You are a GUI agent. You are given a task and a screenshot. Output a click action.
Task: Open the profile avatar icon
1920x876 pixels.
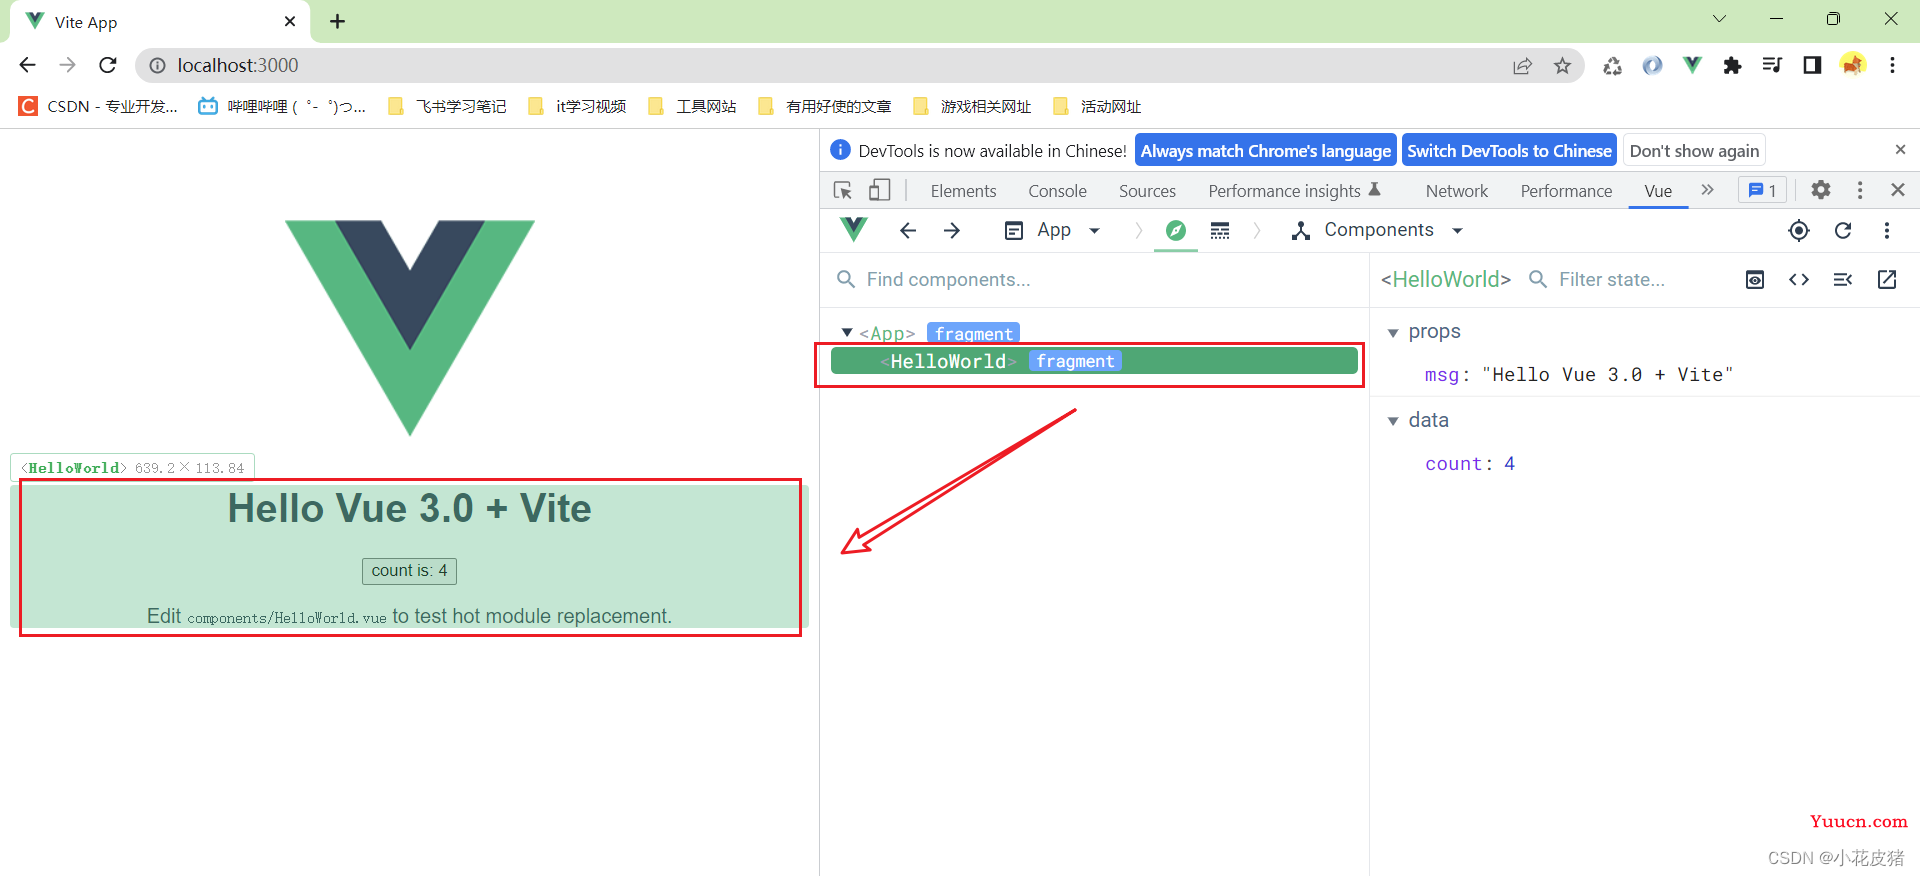click(x=1852, y=65)
